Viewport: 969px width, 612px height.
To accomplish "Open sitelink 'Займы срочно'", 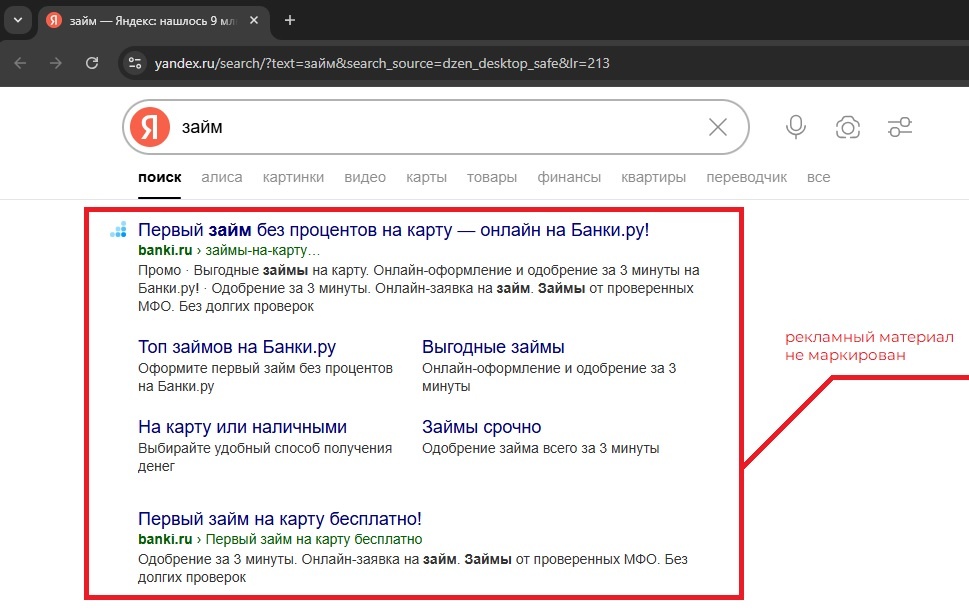I will coord(481,427).
